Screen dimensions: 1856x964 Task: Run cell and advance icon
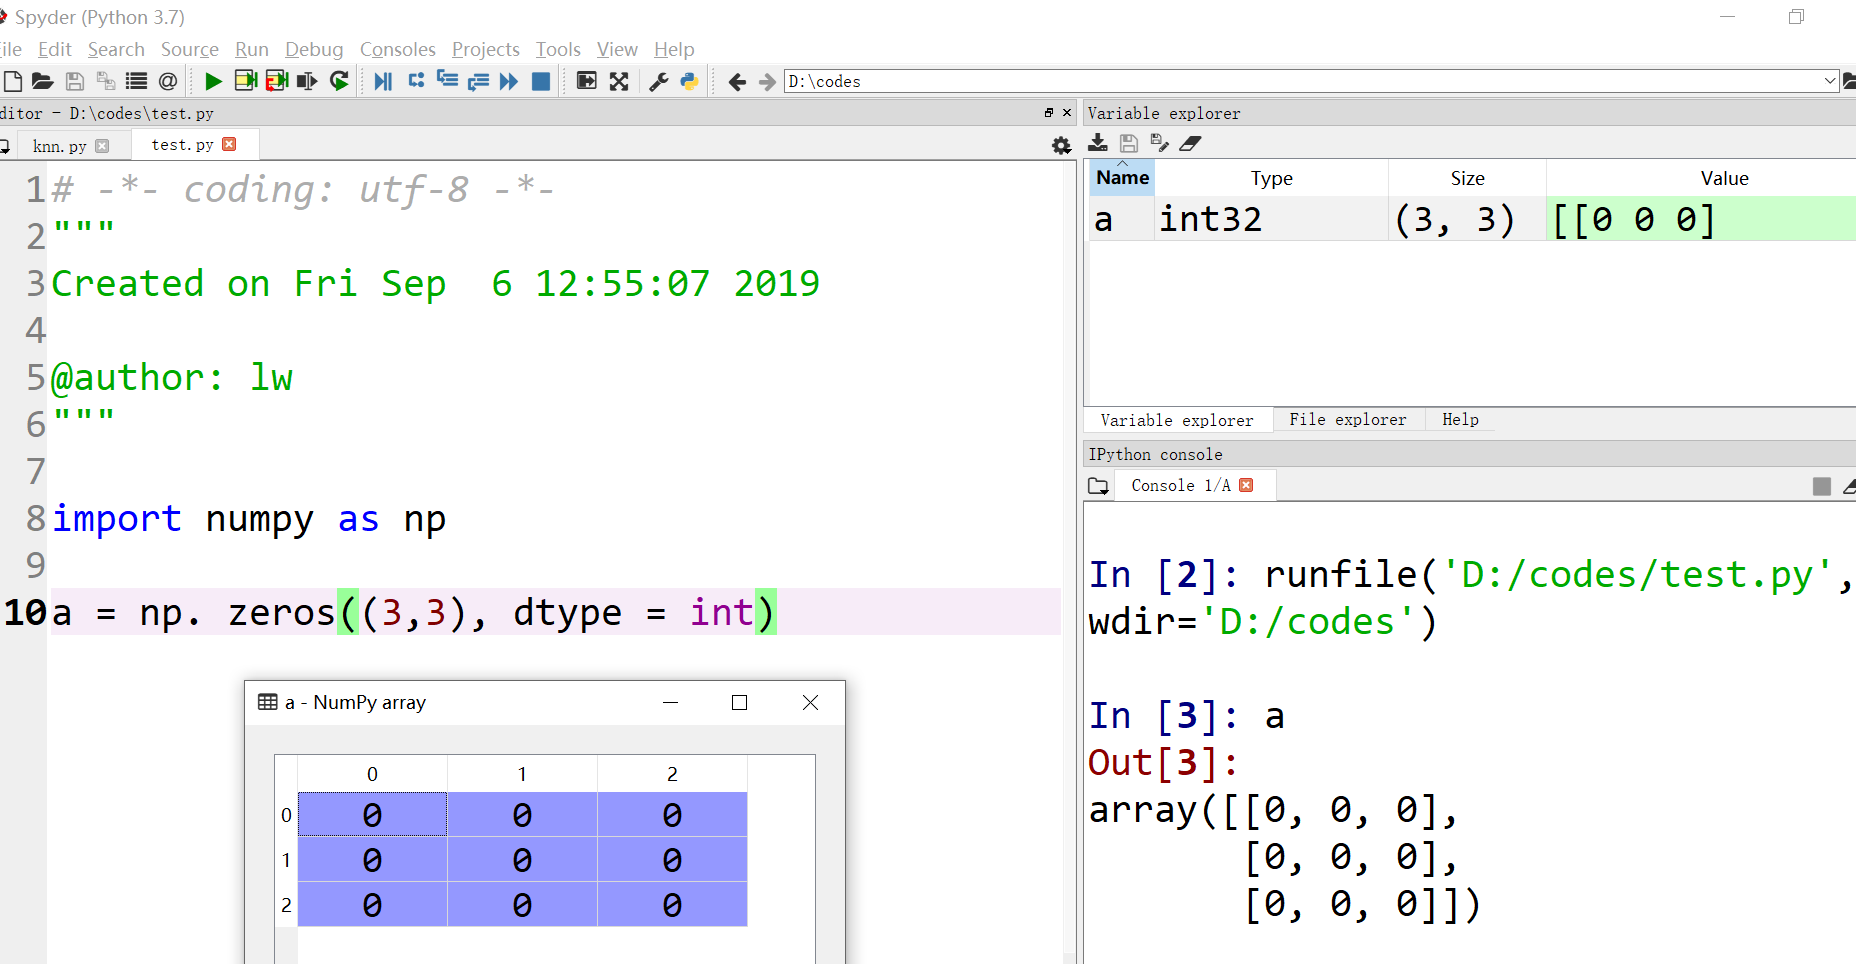(277, 81)
